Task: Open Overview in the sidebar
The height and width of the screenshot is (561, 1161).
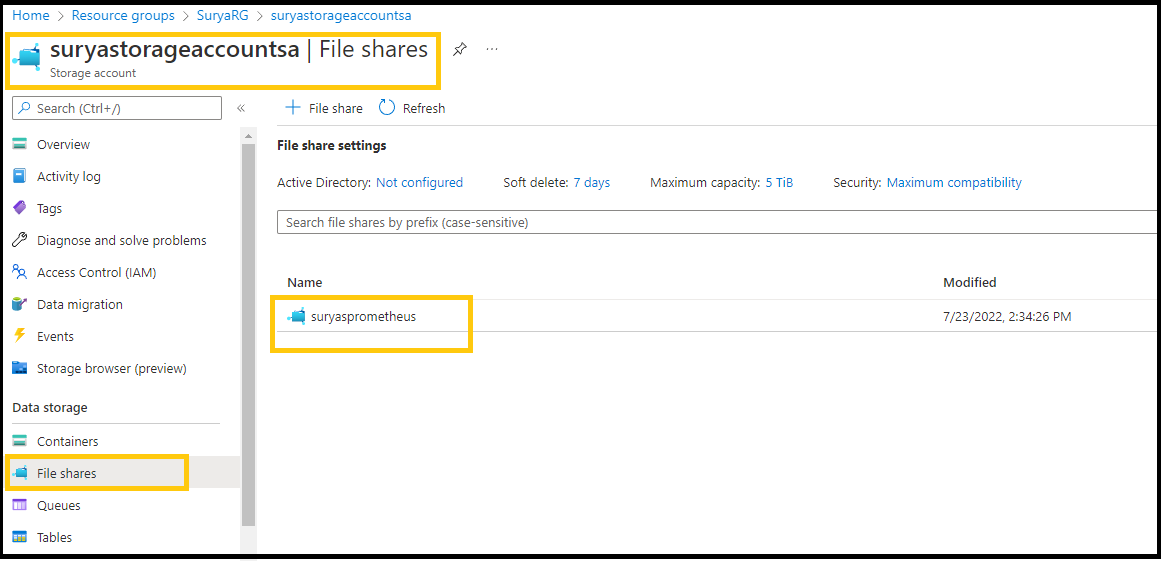Action: point(64,144)
